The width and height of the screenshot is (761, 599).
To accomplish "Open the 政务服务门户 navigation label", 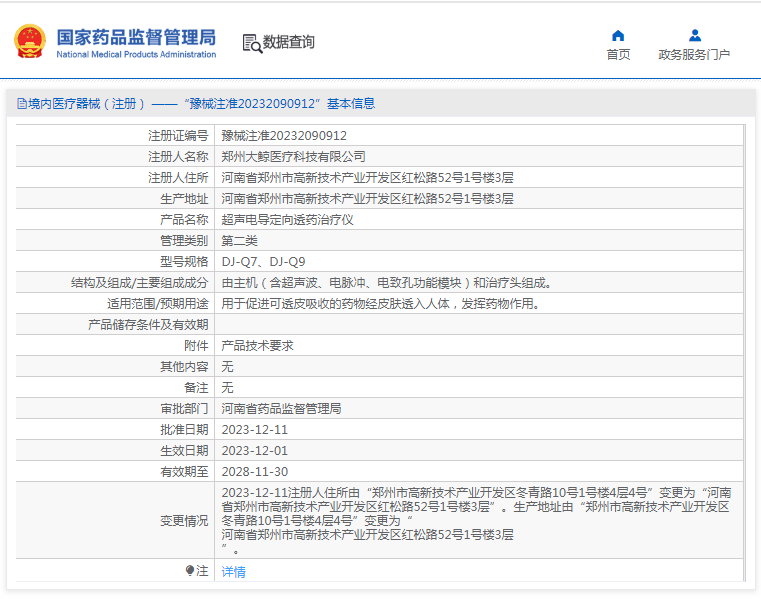I will [694, 55].
